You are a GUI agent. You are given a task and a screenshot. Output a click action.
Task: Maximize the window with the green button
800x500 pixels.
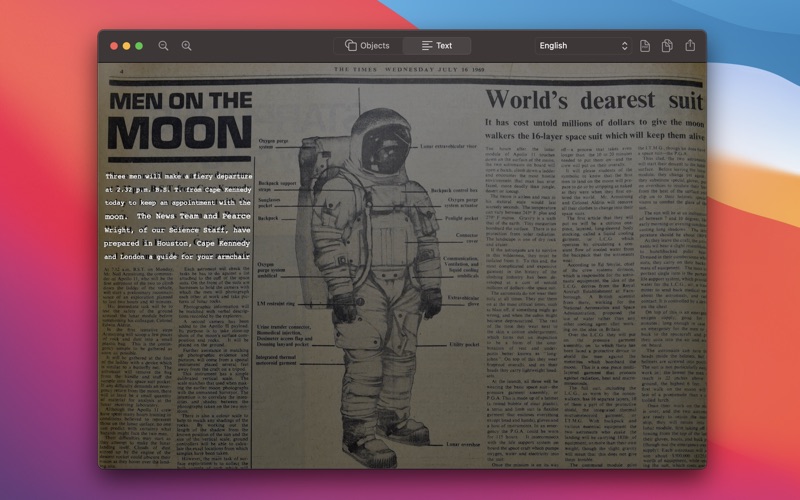(x=139, y=46)
